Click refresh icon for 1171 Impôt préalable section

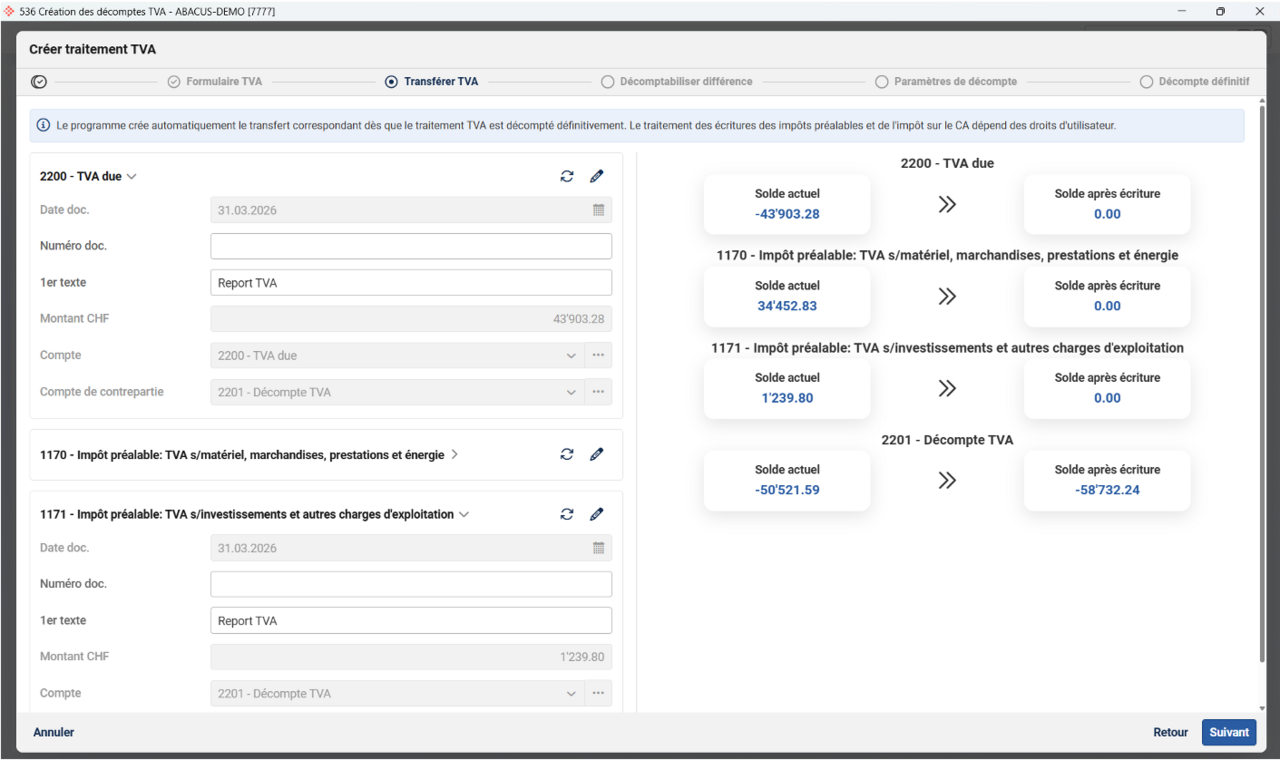567,514
